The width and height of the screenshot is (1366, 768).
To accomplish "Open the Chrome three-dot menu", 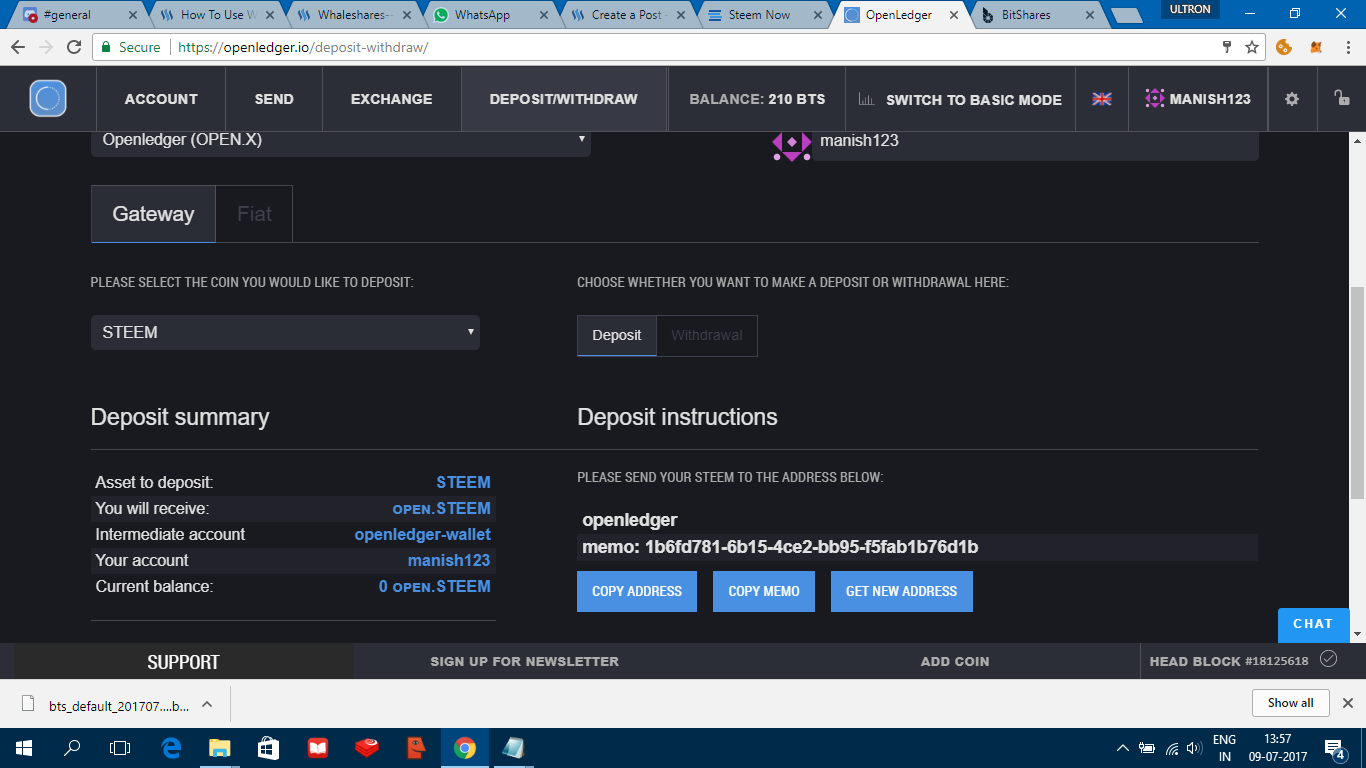I will coord(1346,47).
